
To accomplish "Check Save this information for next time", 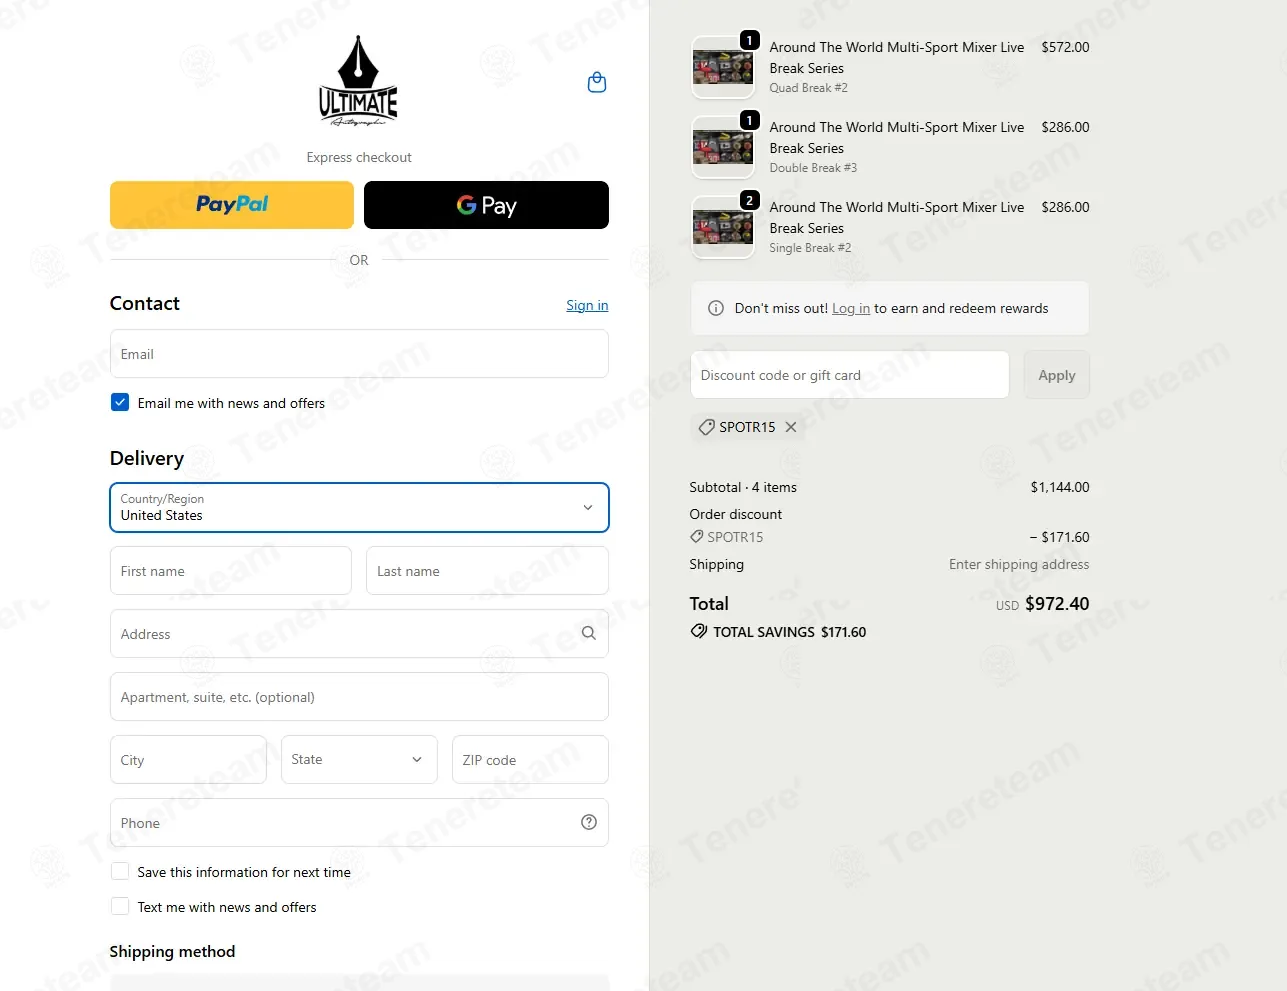I will pyautogui.click(x=120, y=871).
